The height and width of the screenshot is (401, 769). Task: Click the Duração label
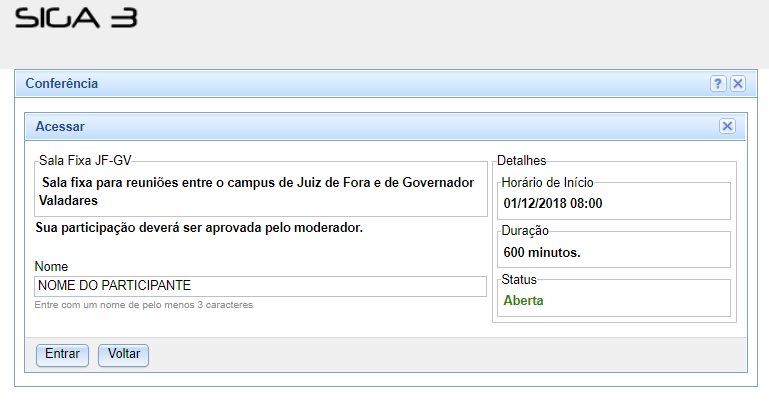click(x=525, y=231)
